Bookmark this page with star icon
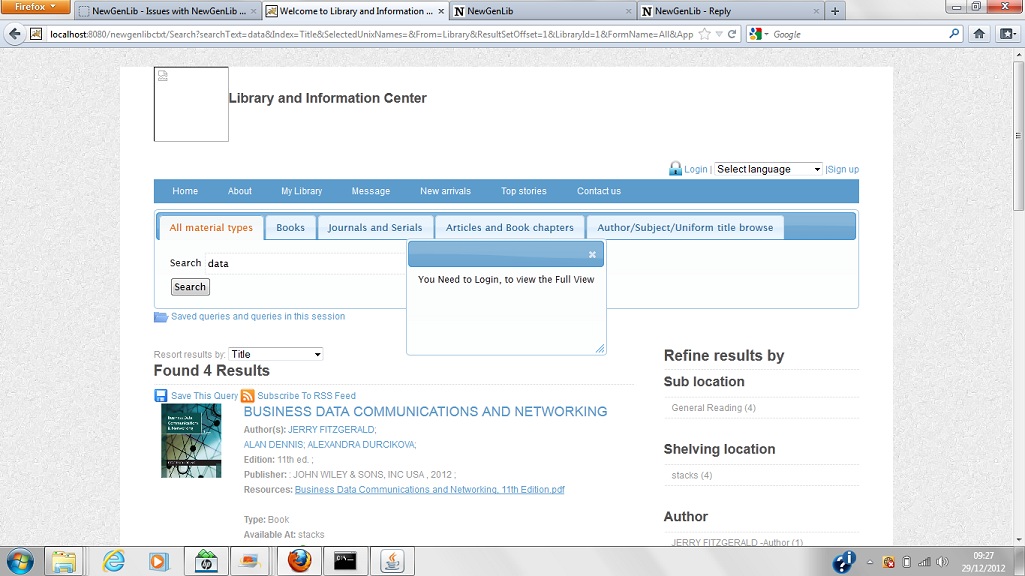This screenshot has width=1025, height=576. click(x=705, y=34)
